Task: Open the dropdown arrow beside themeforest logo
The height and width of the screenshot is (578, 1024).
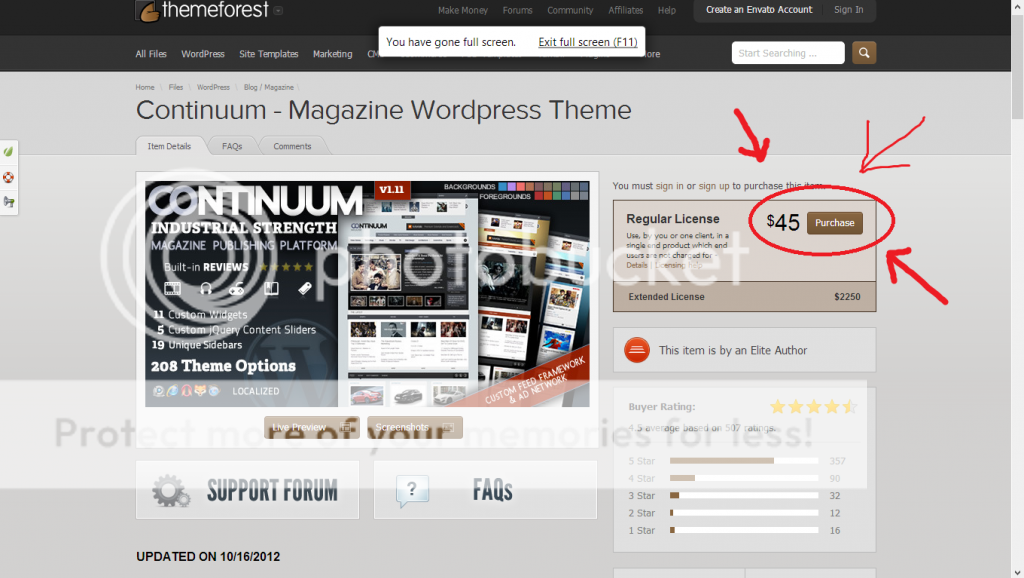Action: [x=278, y=10]
